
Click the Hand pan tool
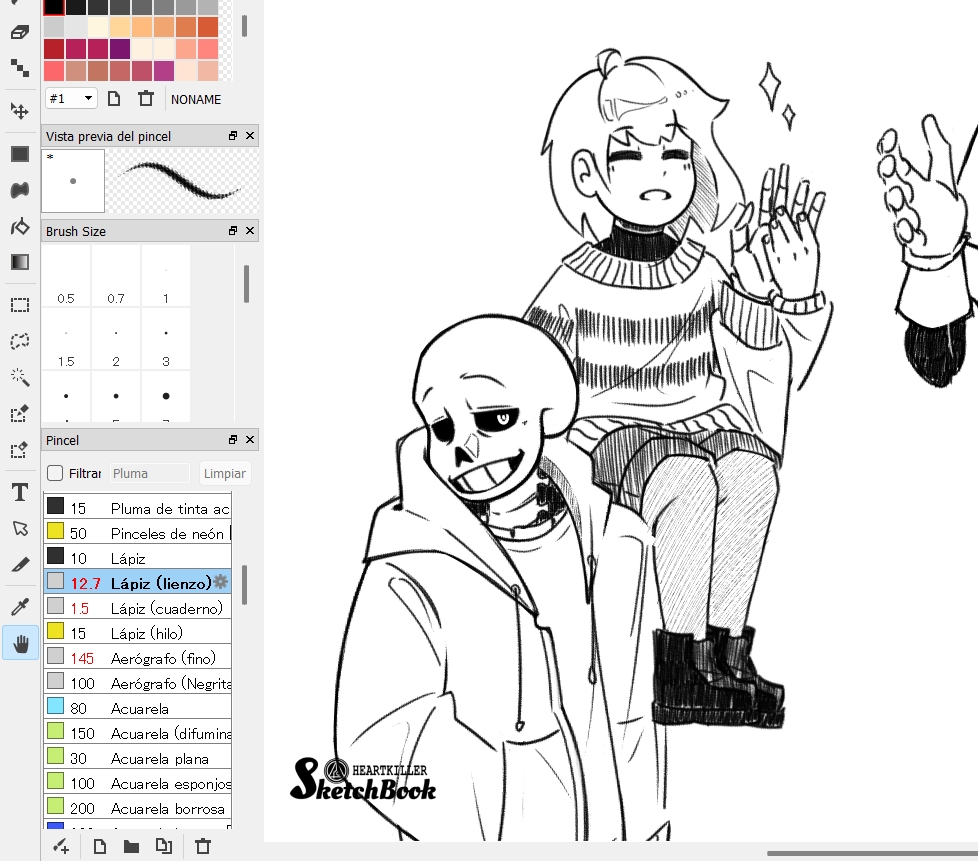pyautogui.click(x=20, y=642)
